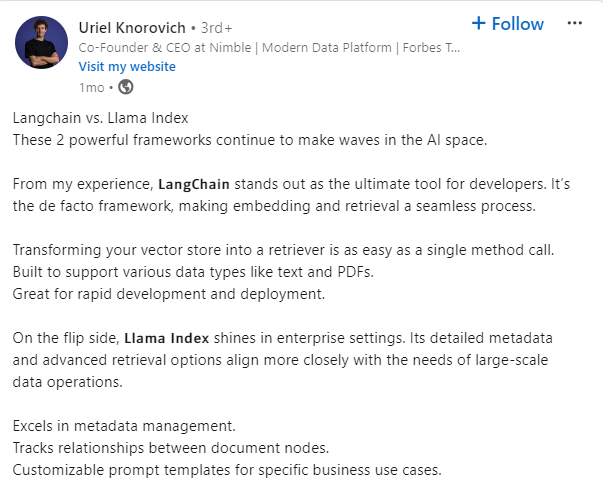The width and height of the screenshot is (603, 491).
Task: Click the plus icon beside Follow
Action: [x=478, y=23]
